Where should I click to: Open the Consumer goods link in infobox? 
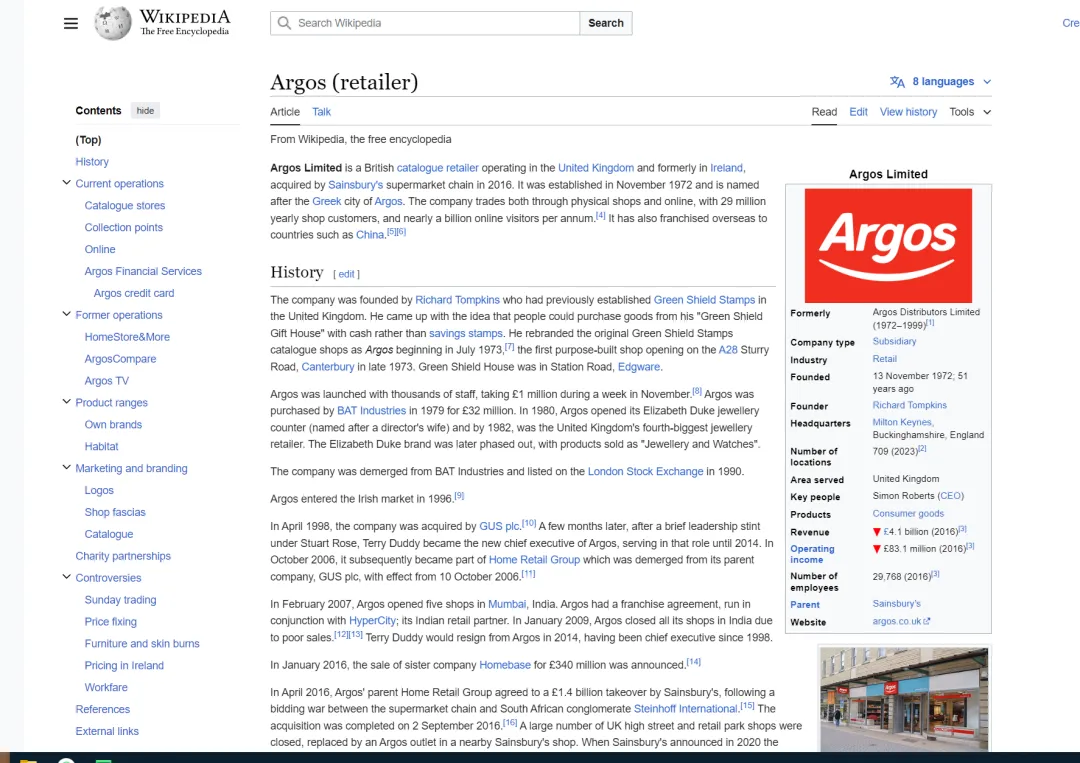click(x=908, y=514)
